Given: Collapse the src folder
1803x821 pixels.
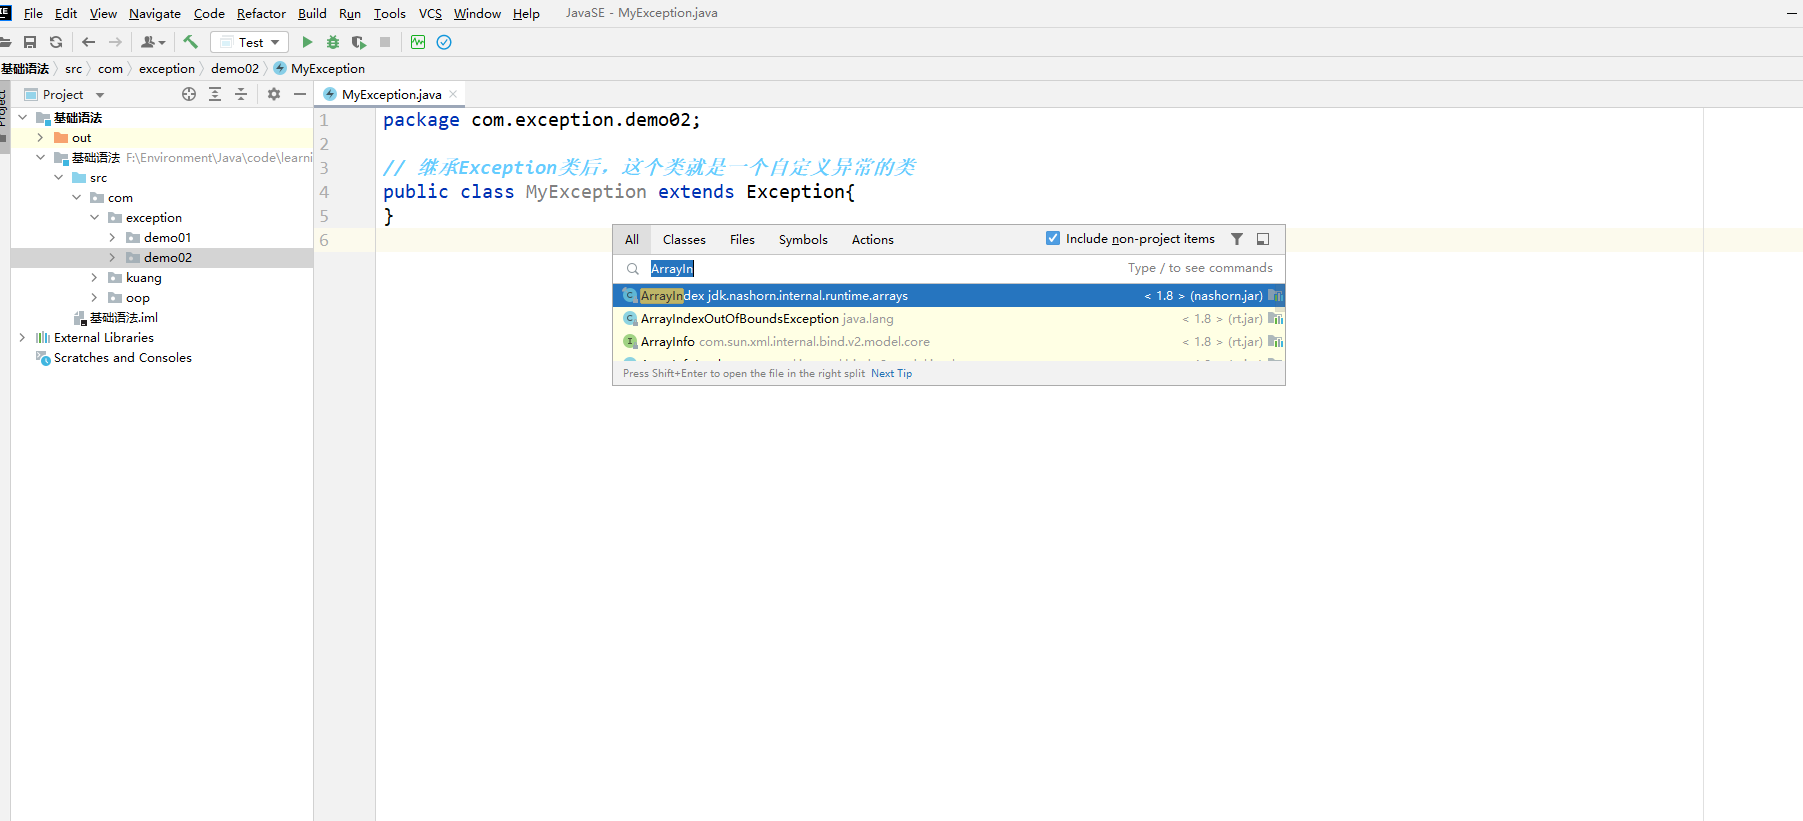Looking at the screenshot, I should pos(59,177).
